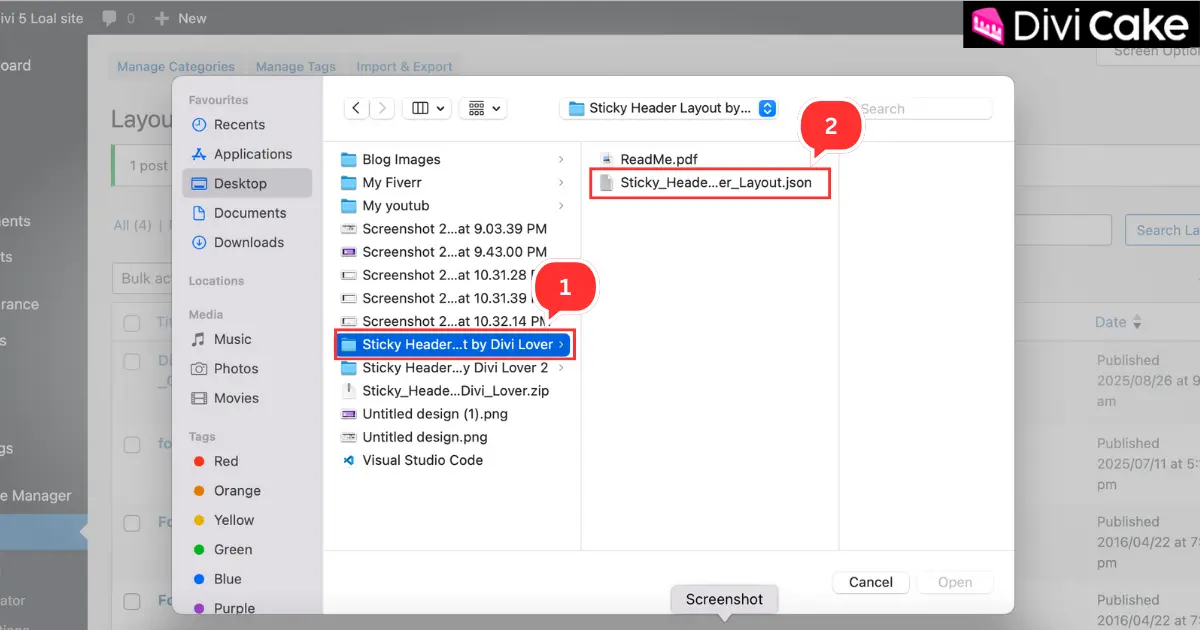Select ReadMe.pdf file
1200x630 pixels.
(x=659, y=159)
